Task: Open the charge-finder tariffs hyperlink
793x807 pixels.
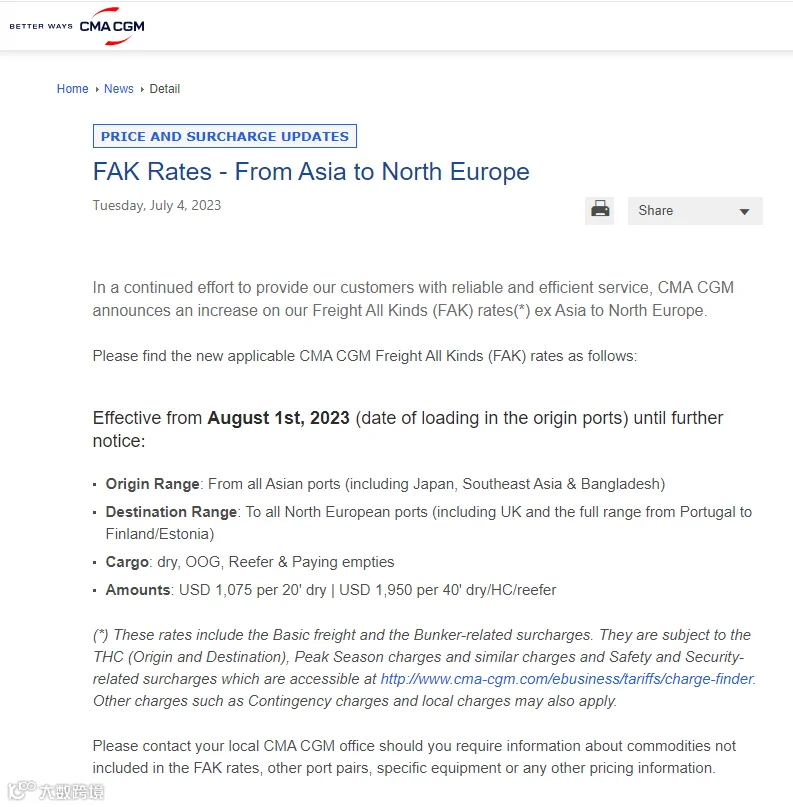Action: [567, 679]
